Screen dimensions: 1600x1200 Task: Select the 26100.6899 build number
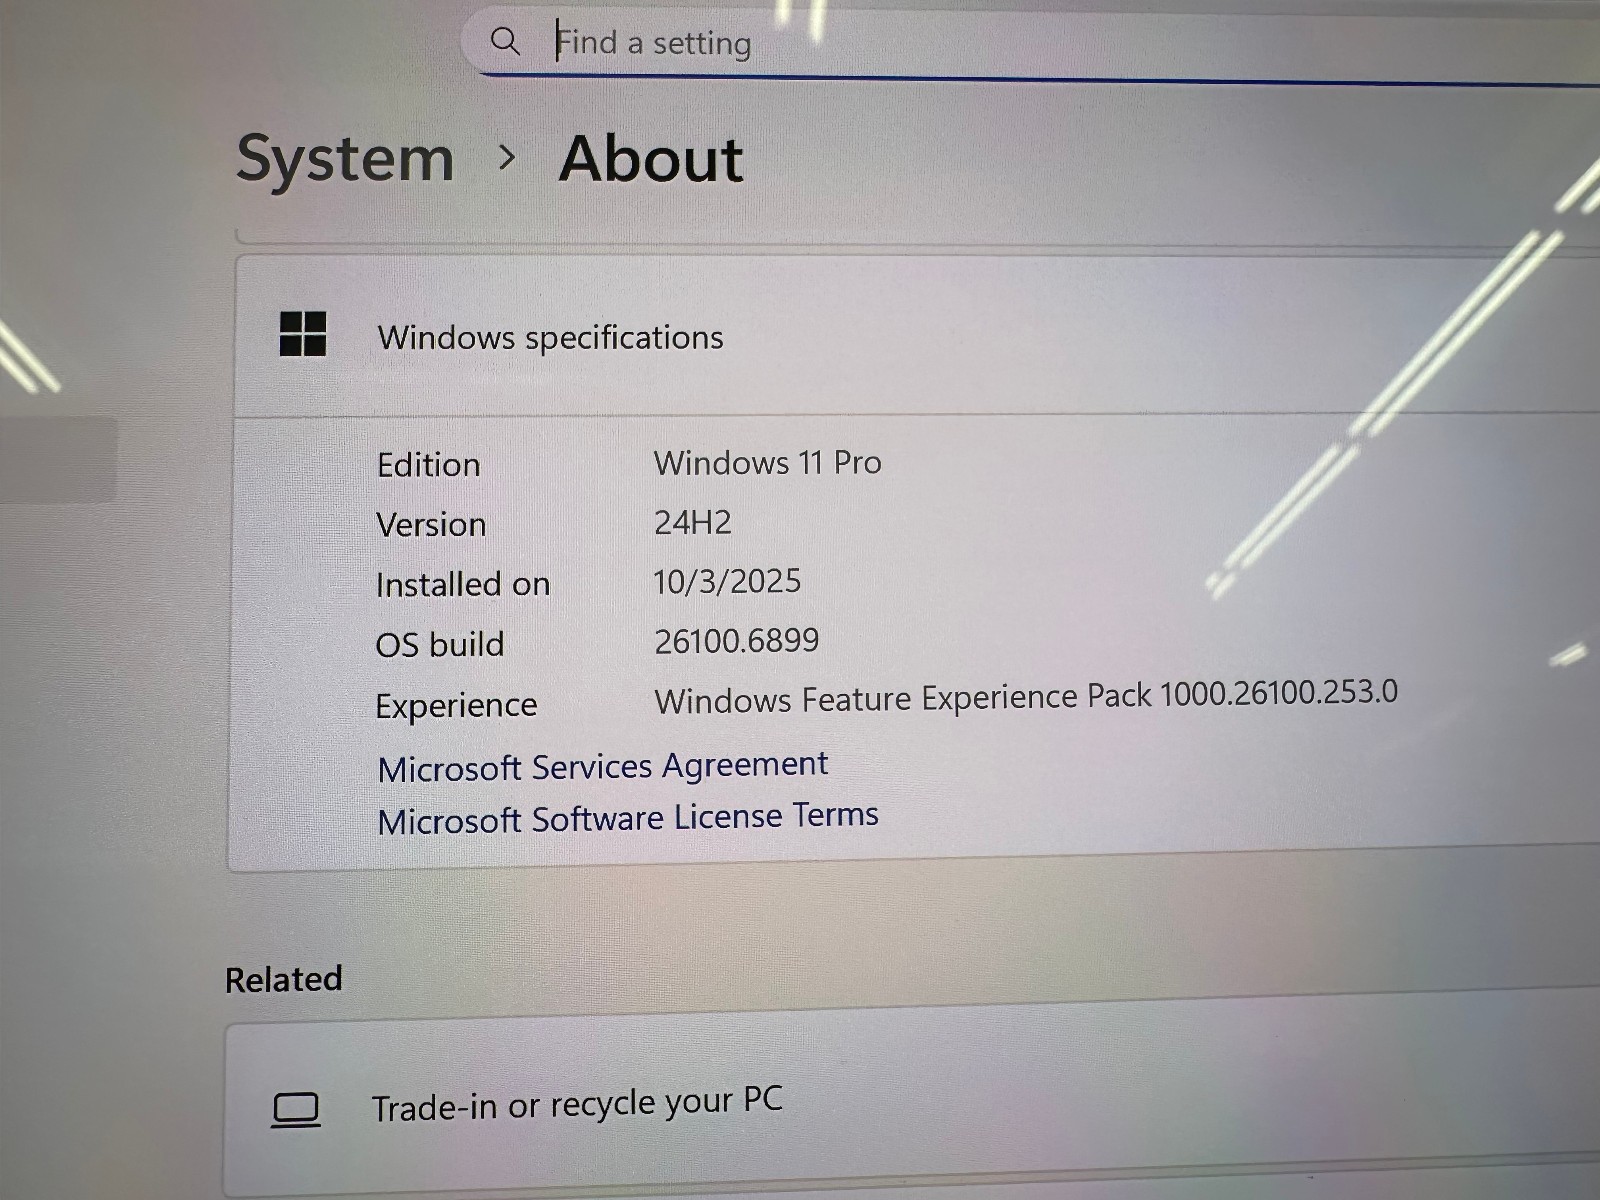[737, 640]
